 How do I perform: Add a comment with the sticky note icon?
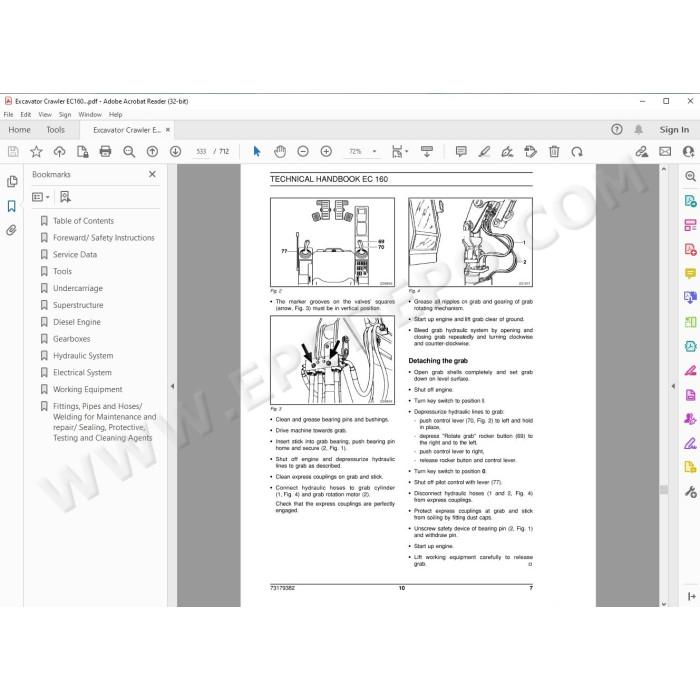(x=461, y=152)
